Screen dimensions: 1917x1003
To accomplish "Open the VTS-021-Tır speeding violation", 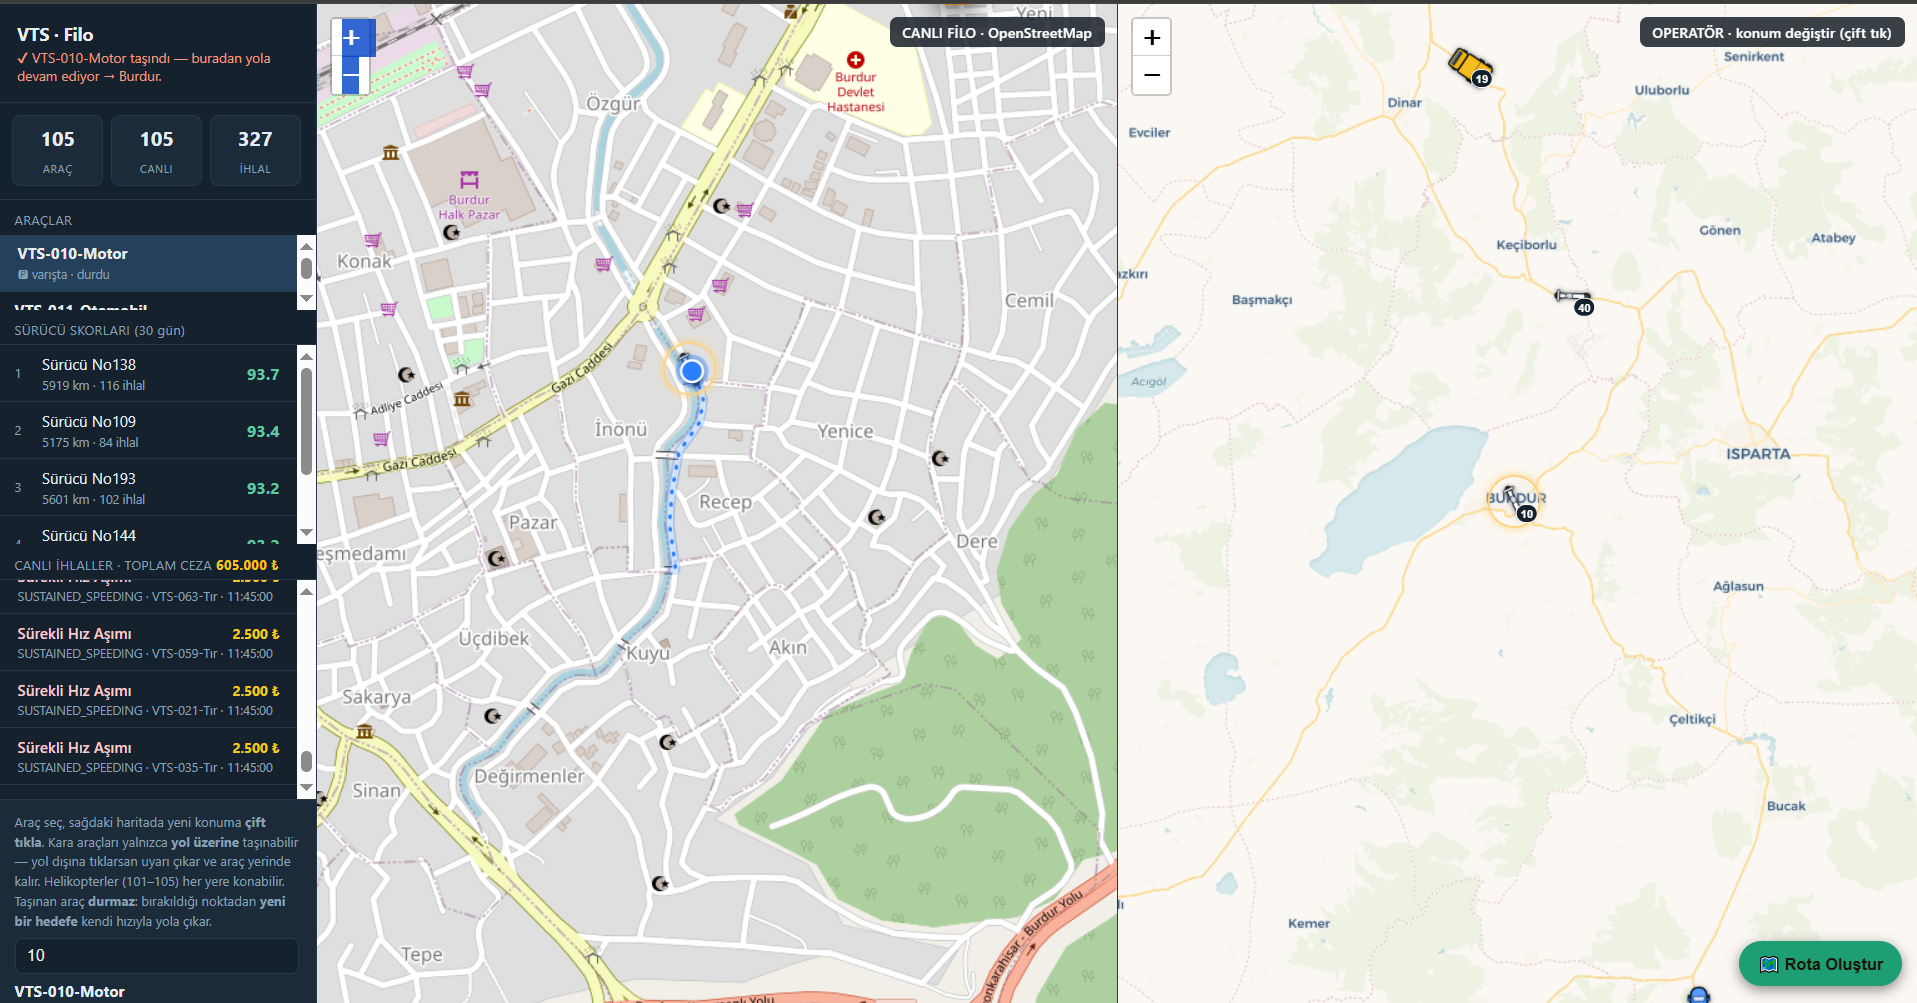I will pyautogui.click(x=148, y=699).
